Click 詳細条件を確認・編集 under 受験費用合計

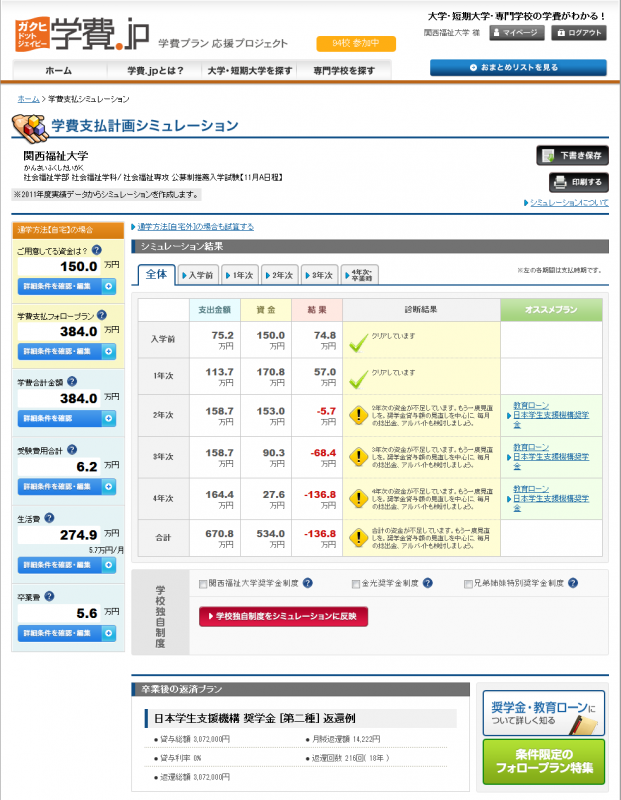67,487
